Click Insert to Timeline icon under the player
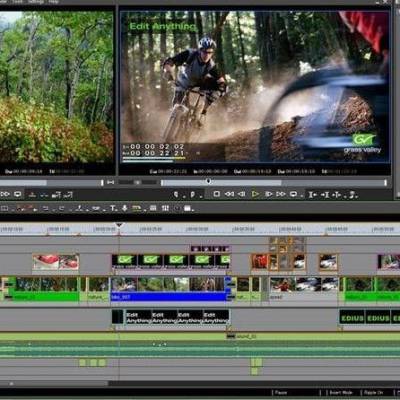The image size is (400, 400). tap(57, 195)
